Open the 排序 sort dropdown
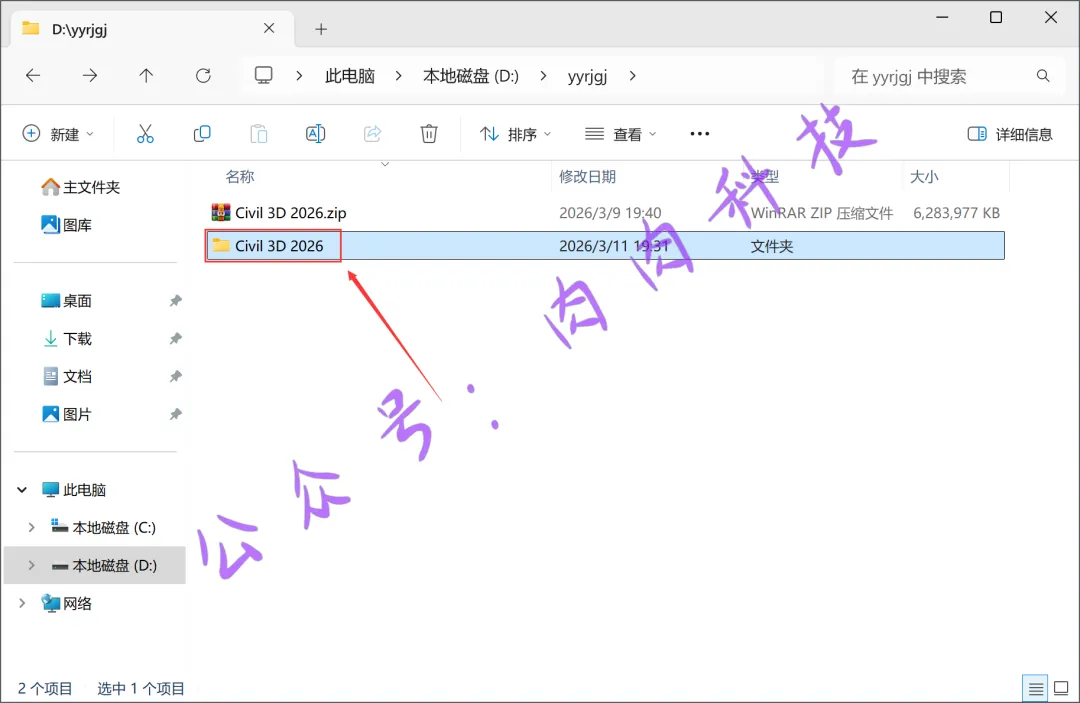Image resolution: width=1080 pixels, height=703 pixels. (516, 134)
